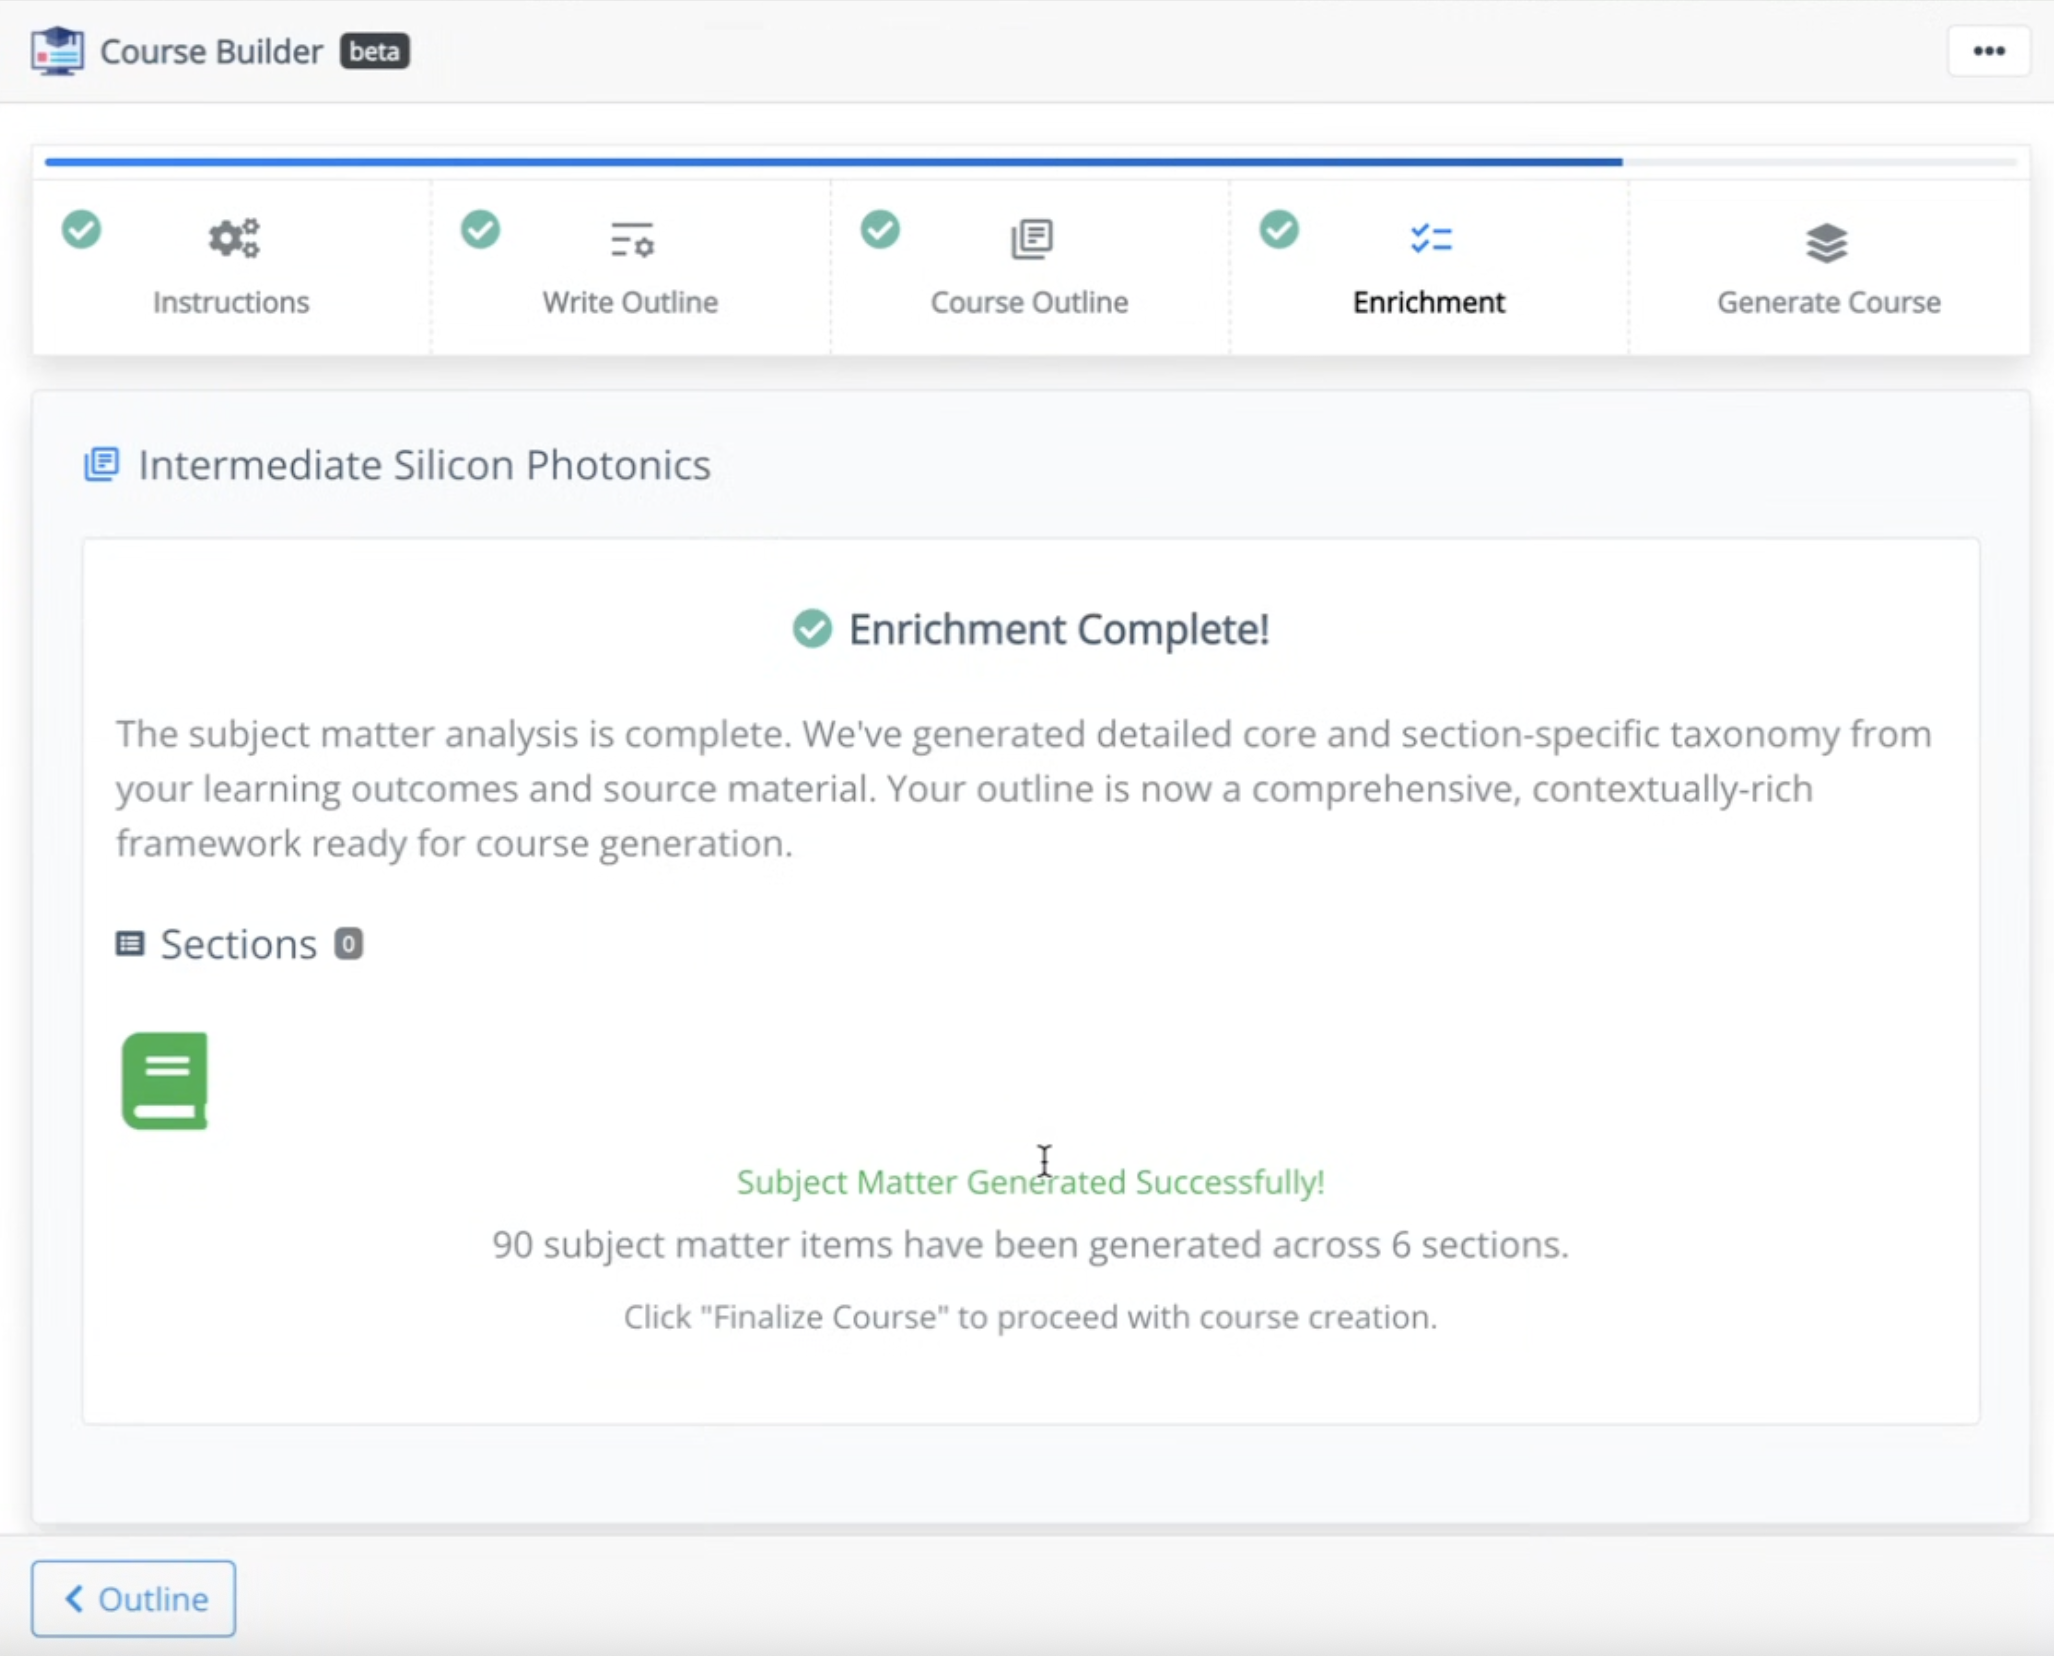Image resolution: width=2054 pixels, height=1656 pixels.
Task: Click the Sections list icon
Action: tap(130, 944)
